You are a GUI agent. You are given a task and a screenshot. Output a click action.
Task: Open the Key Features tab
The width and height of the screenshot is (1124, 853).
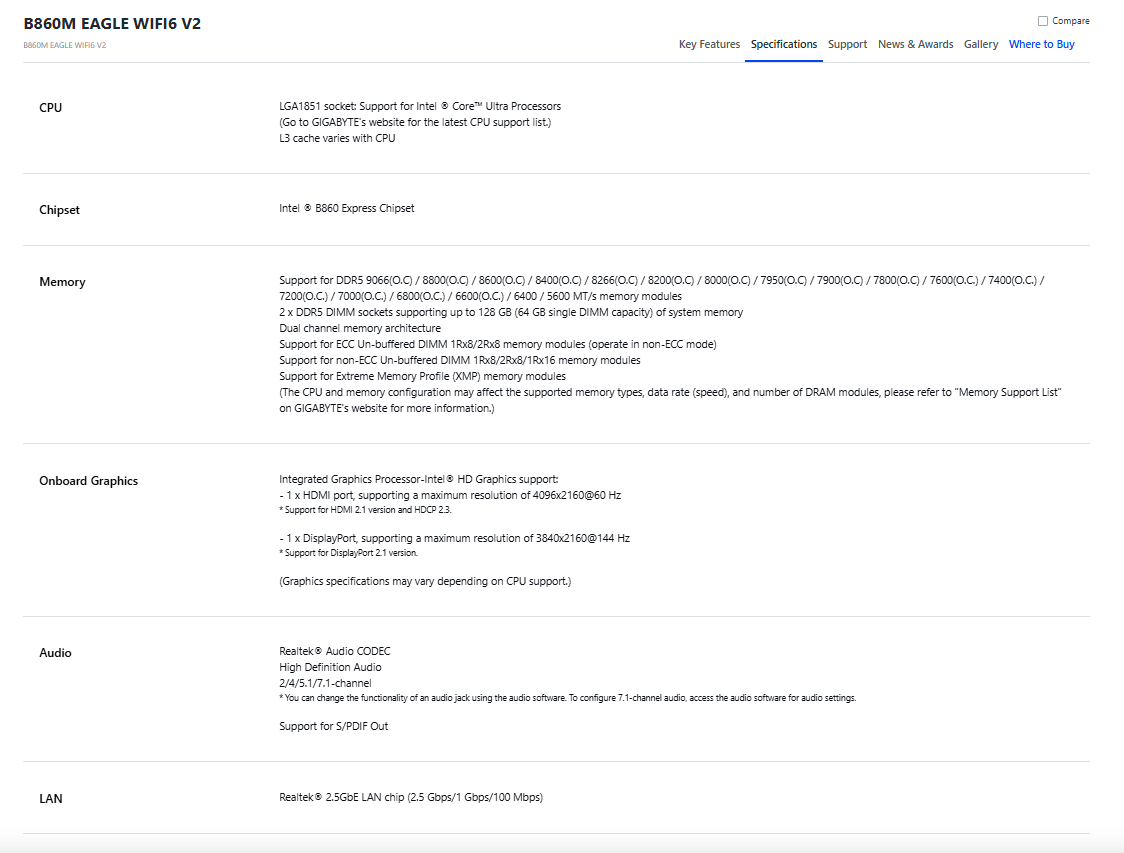pos(709,44)
